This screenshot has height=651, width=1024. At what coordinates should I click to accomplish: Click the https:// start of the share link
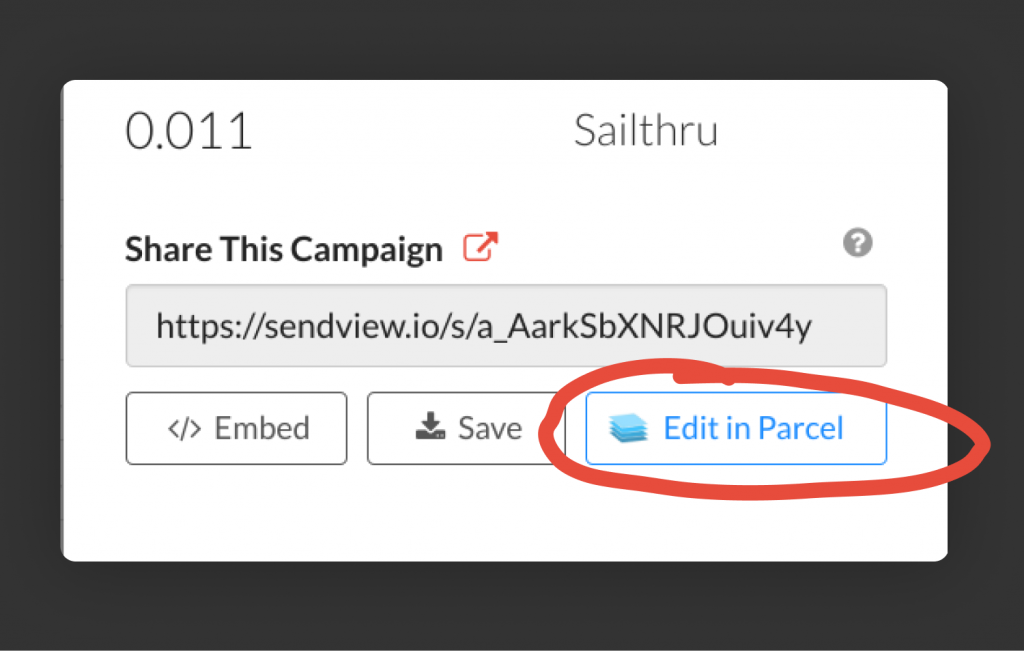[x=200, y=325]
